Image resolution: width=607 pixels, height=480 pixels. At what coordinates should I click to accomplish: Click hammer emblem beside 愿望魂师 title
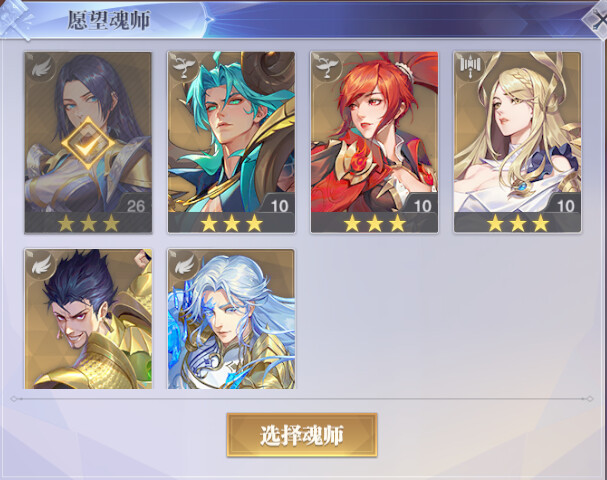(x=15, y=19)
